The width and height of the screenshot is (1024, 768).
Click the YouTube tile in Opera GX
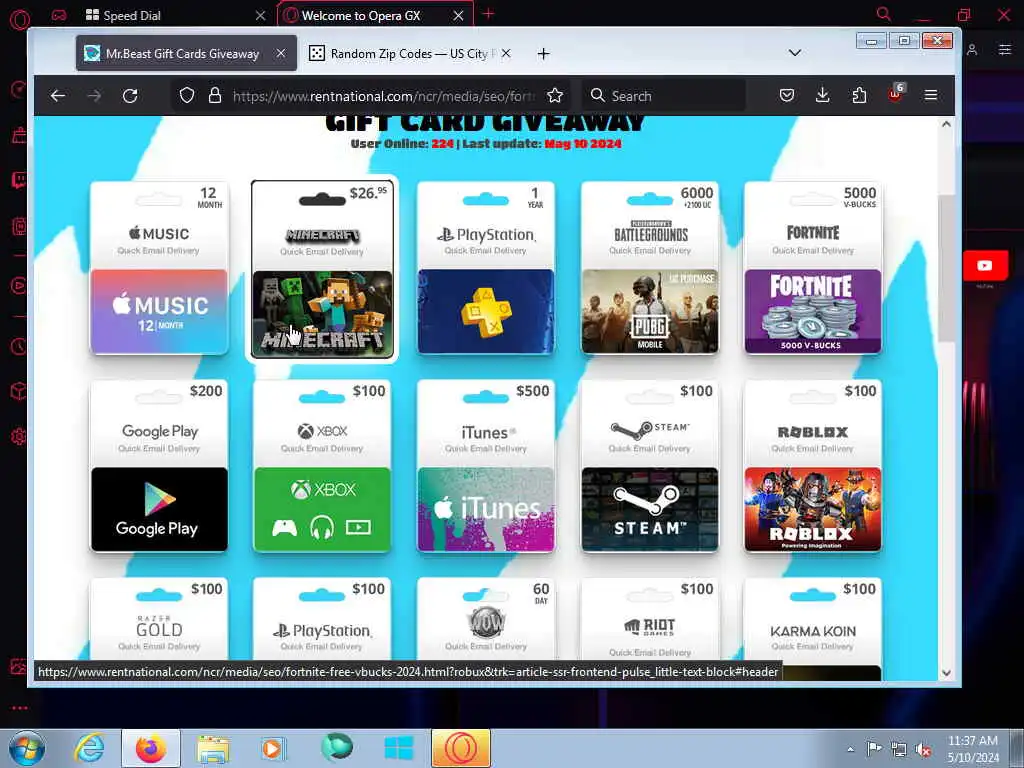[x=984, y=266]
